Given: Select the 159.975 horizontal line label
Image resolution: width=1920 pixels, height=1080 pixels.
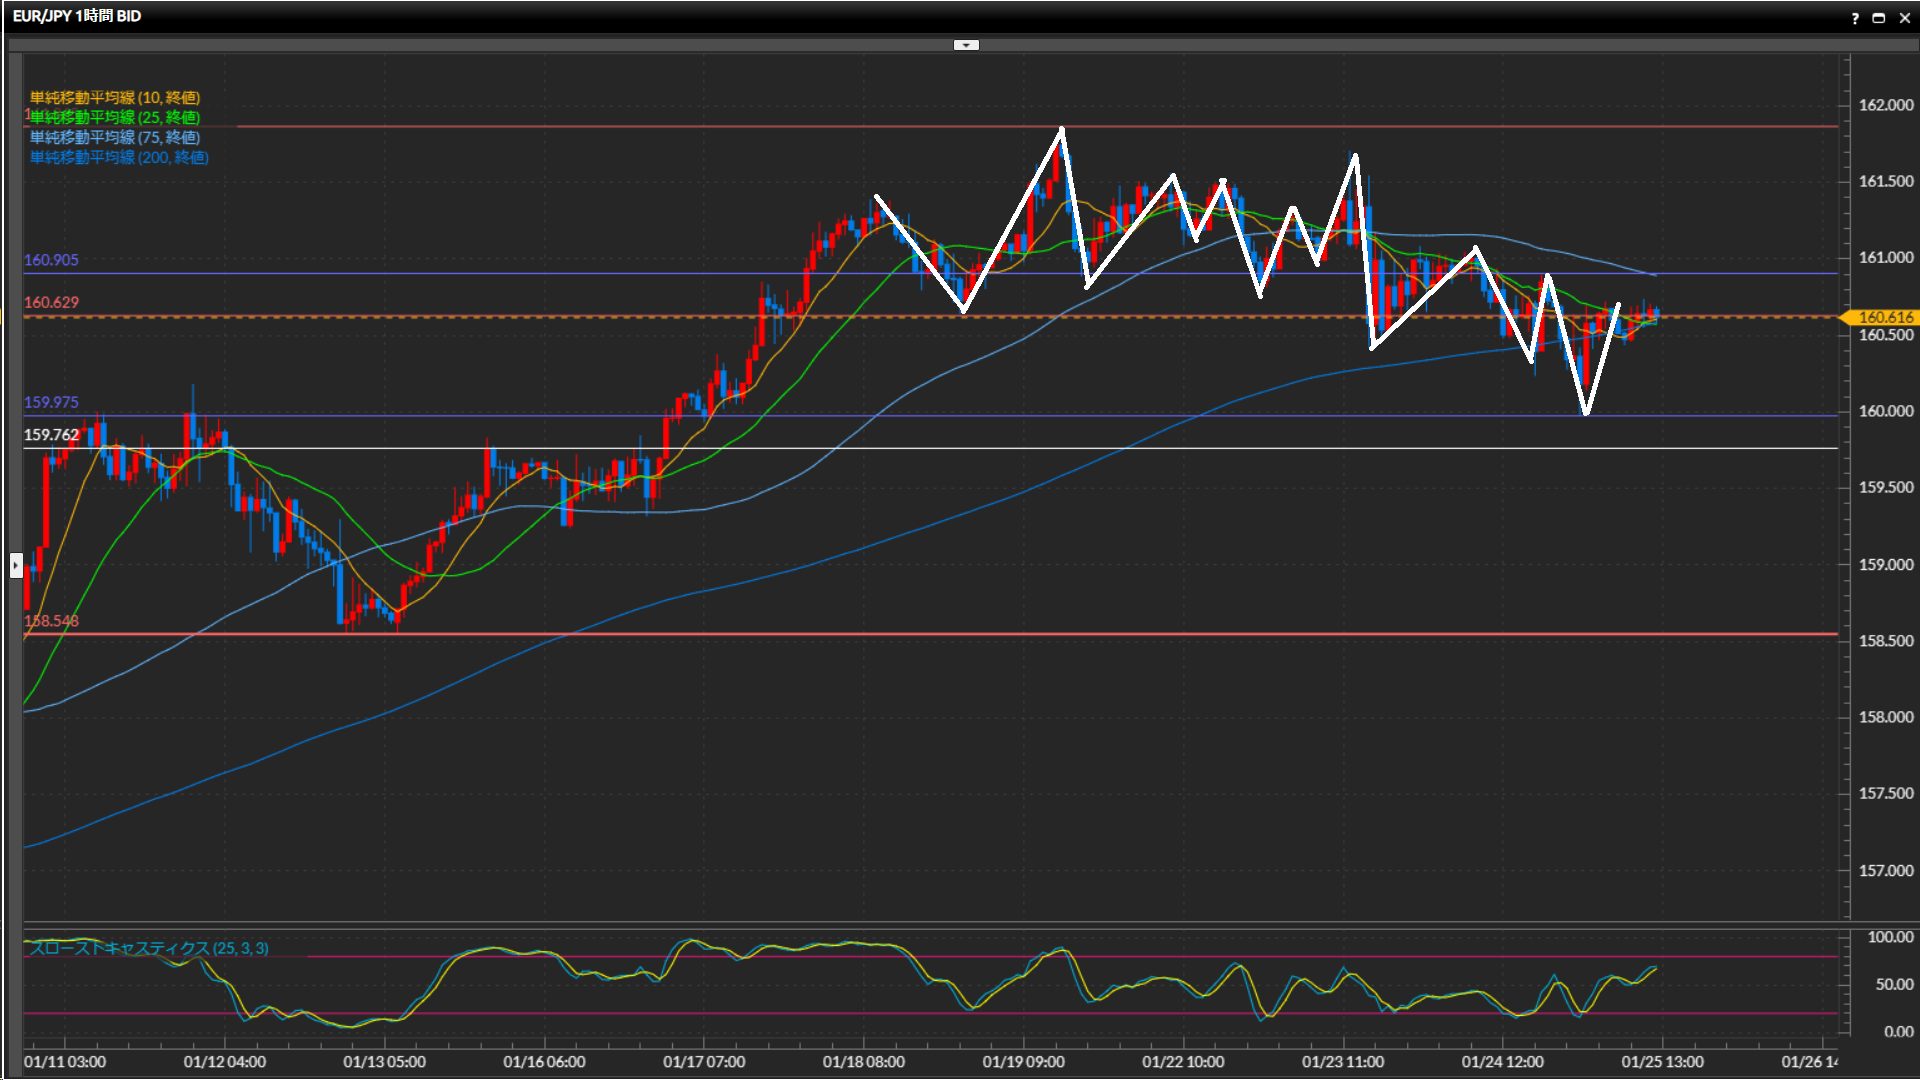Looking at the screenshot, I should [51, 402].
